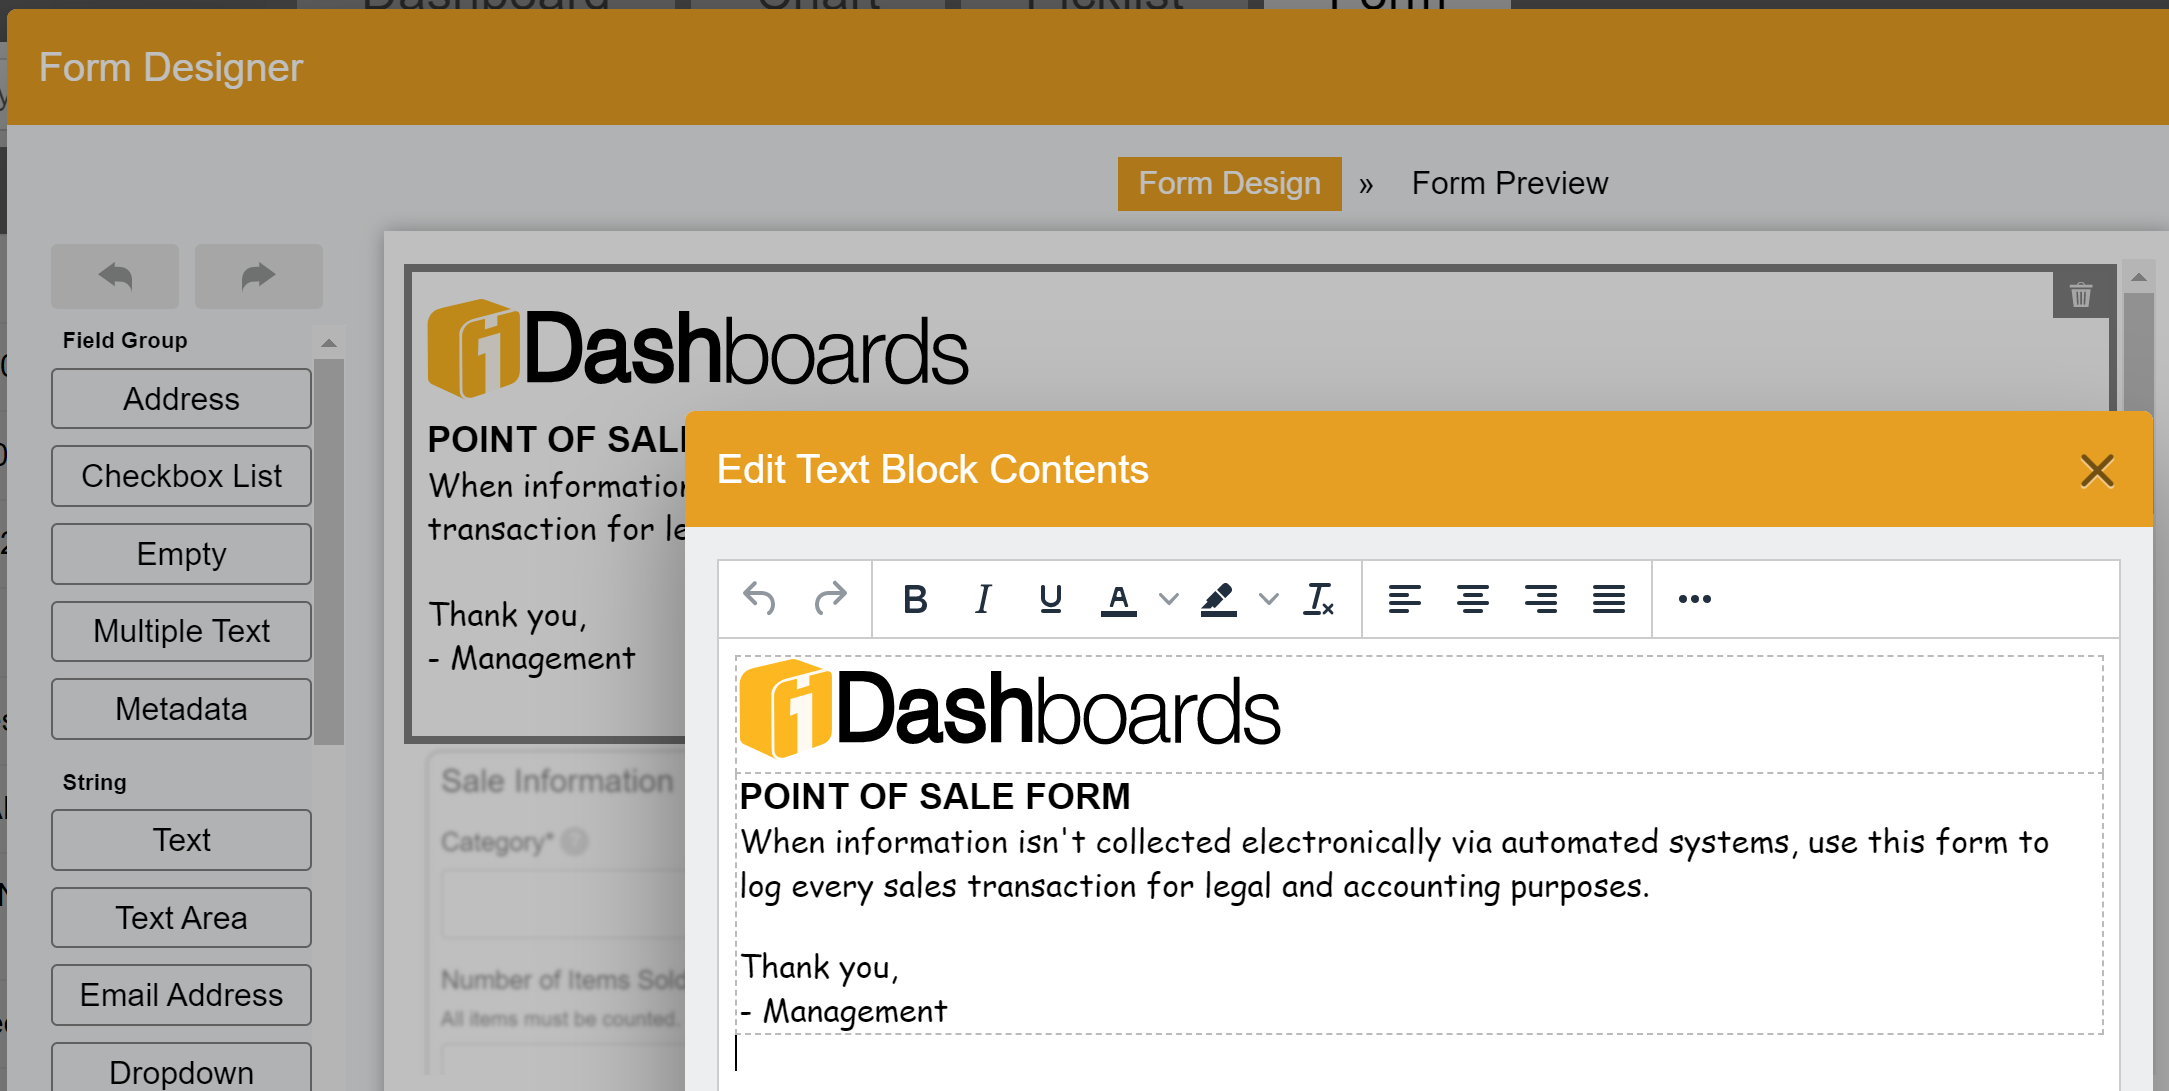2169x1091 pixels.
Task: Click the 'Thank you,' line in editor
Action: pos(820,967)
